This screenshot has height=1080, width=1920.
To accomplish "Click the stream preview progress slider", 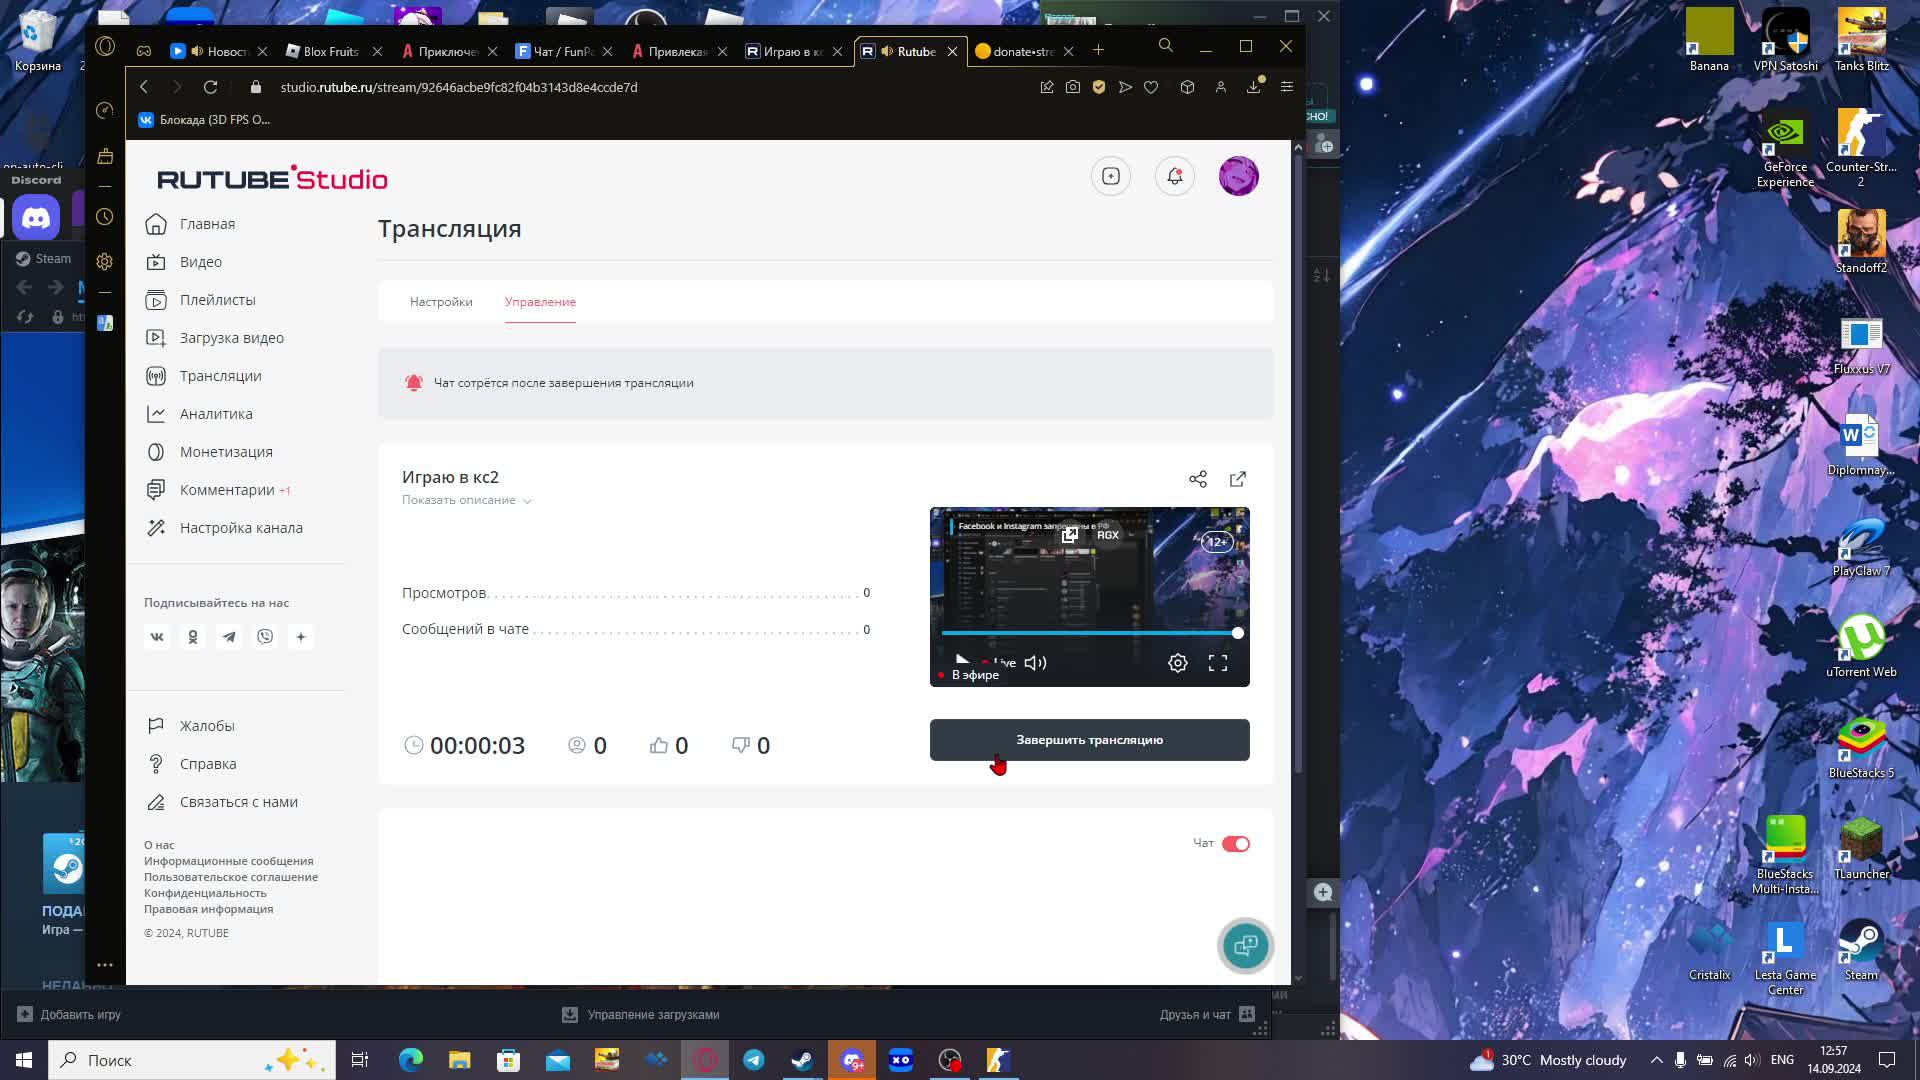I will [x=1088, y=633].
